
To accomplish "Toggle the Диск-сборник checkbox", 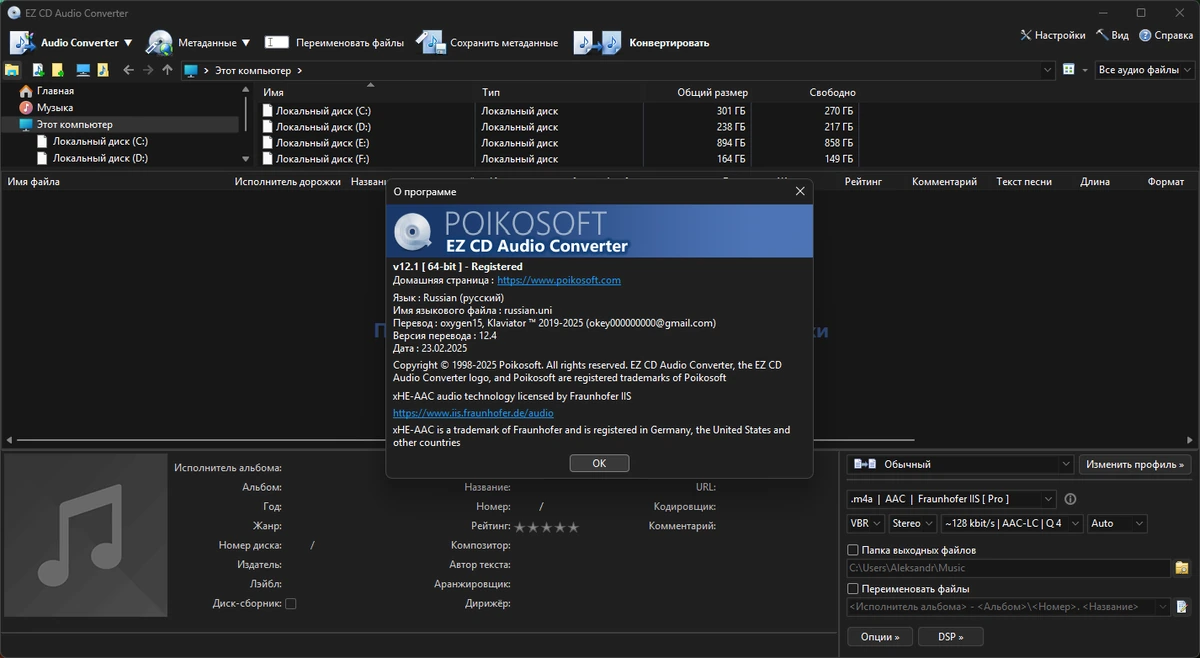I will (291, 604).
